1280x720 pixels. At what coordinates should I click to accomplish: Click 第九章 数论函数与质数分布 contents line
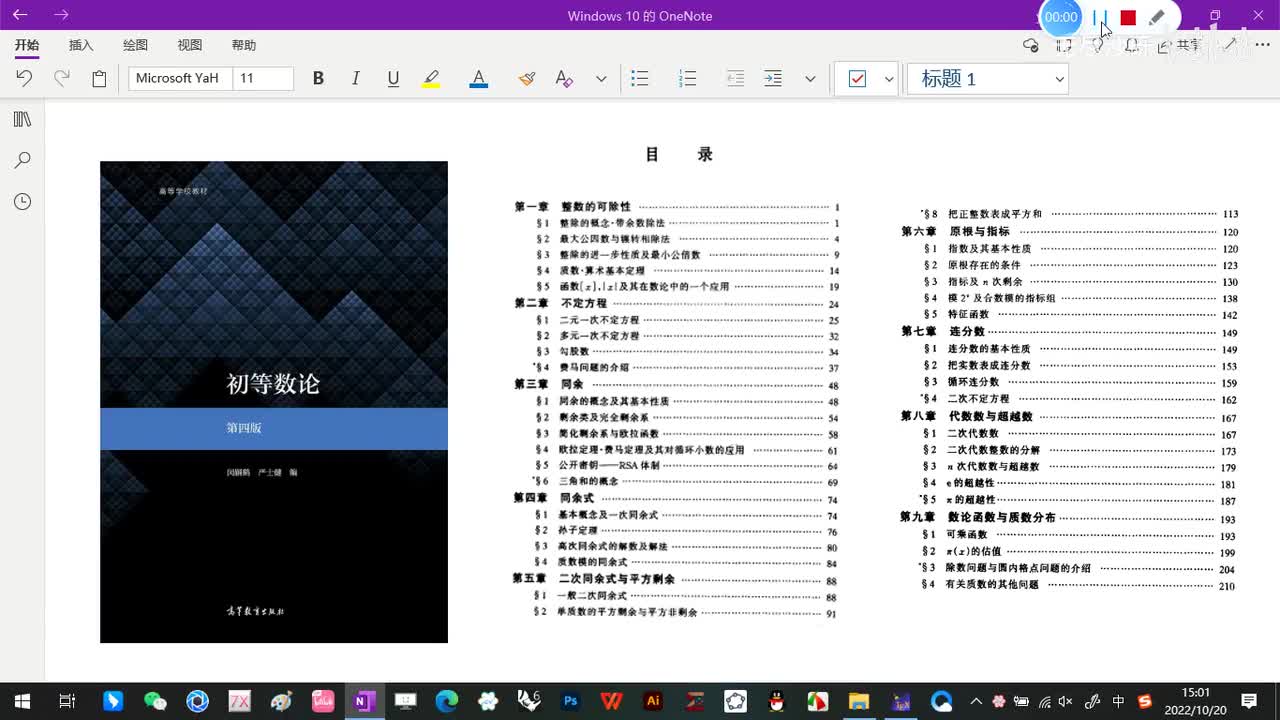(x=1068, y=518)
